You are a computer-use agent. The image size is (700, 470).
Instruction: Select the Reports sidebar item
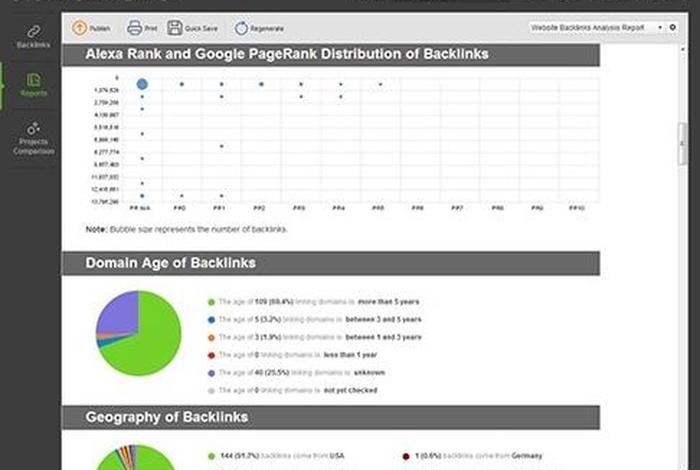pyautogui.click(x=33, y=85)
